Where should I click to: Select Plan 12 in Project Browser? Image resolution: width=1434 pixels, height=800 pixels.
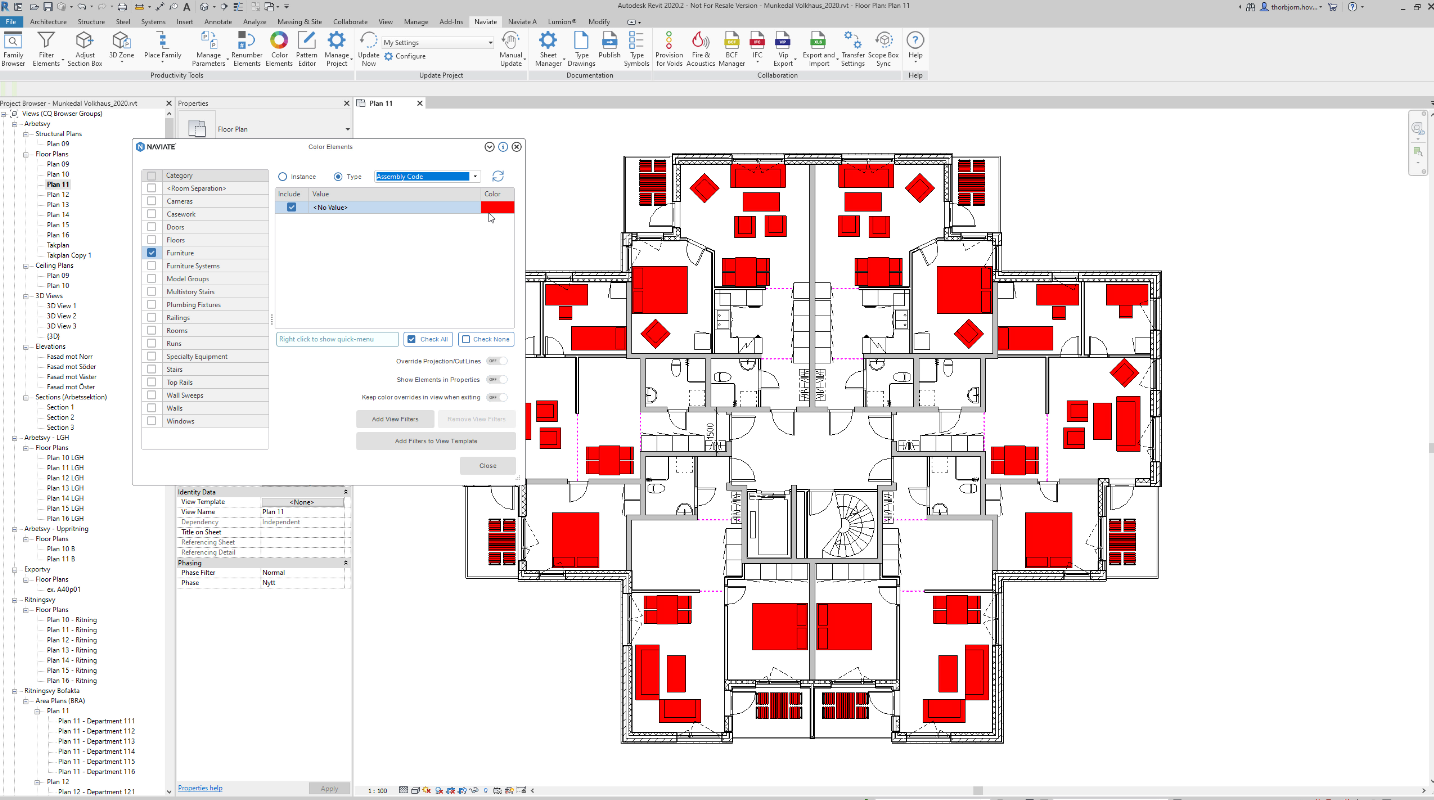coord(58,195)
